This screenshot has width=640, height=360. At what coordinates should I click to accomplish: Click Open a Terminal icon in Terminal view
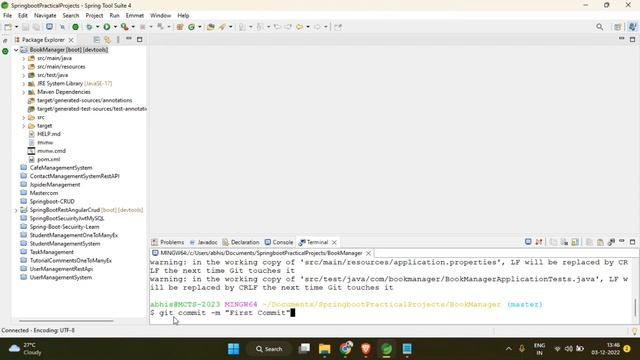point(528,242)
